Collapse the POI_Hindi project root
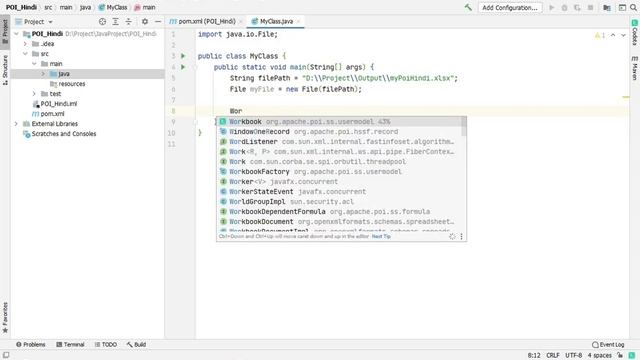Viewport: 640px width, 360px height. pos(16,33)
